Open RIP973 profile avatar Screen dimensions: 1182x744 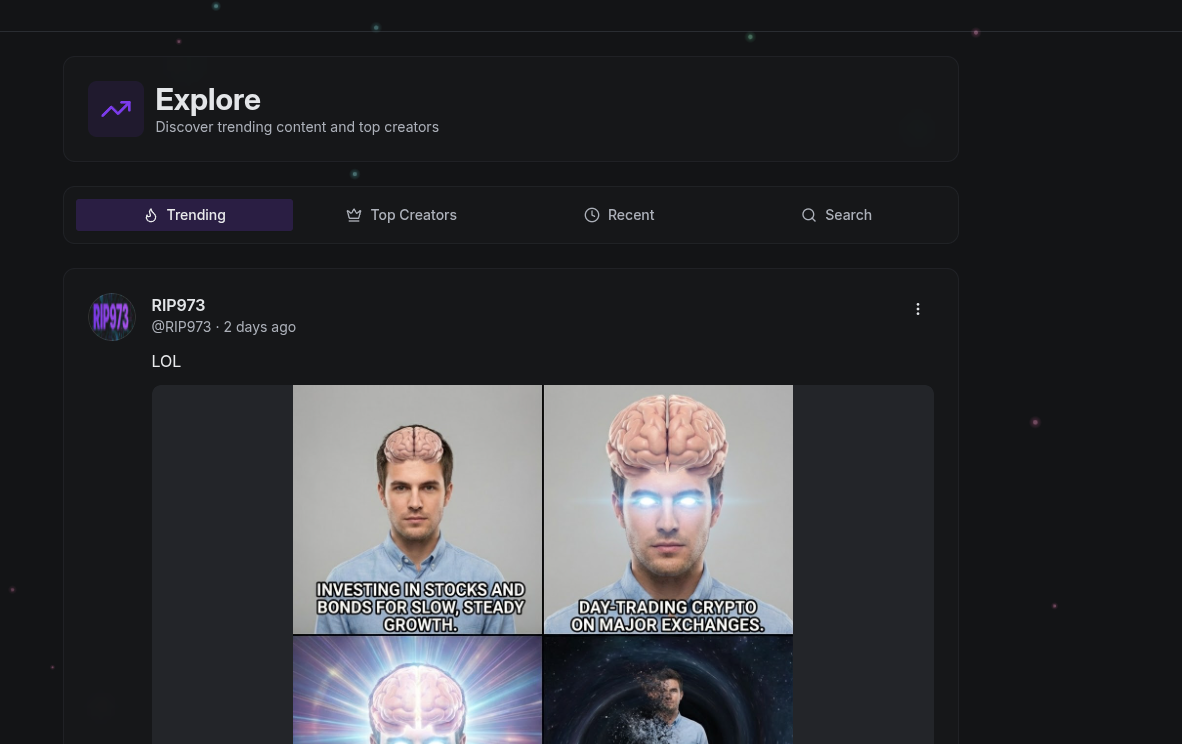pyautogui.click(x=112, y=317)
